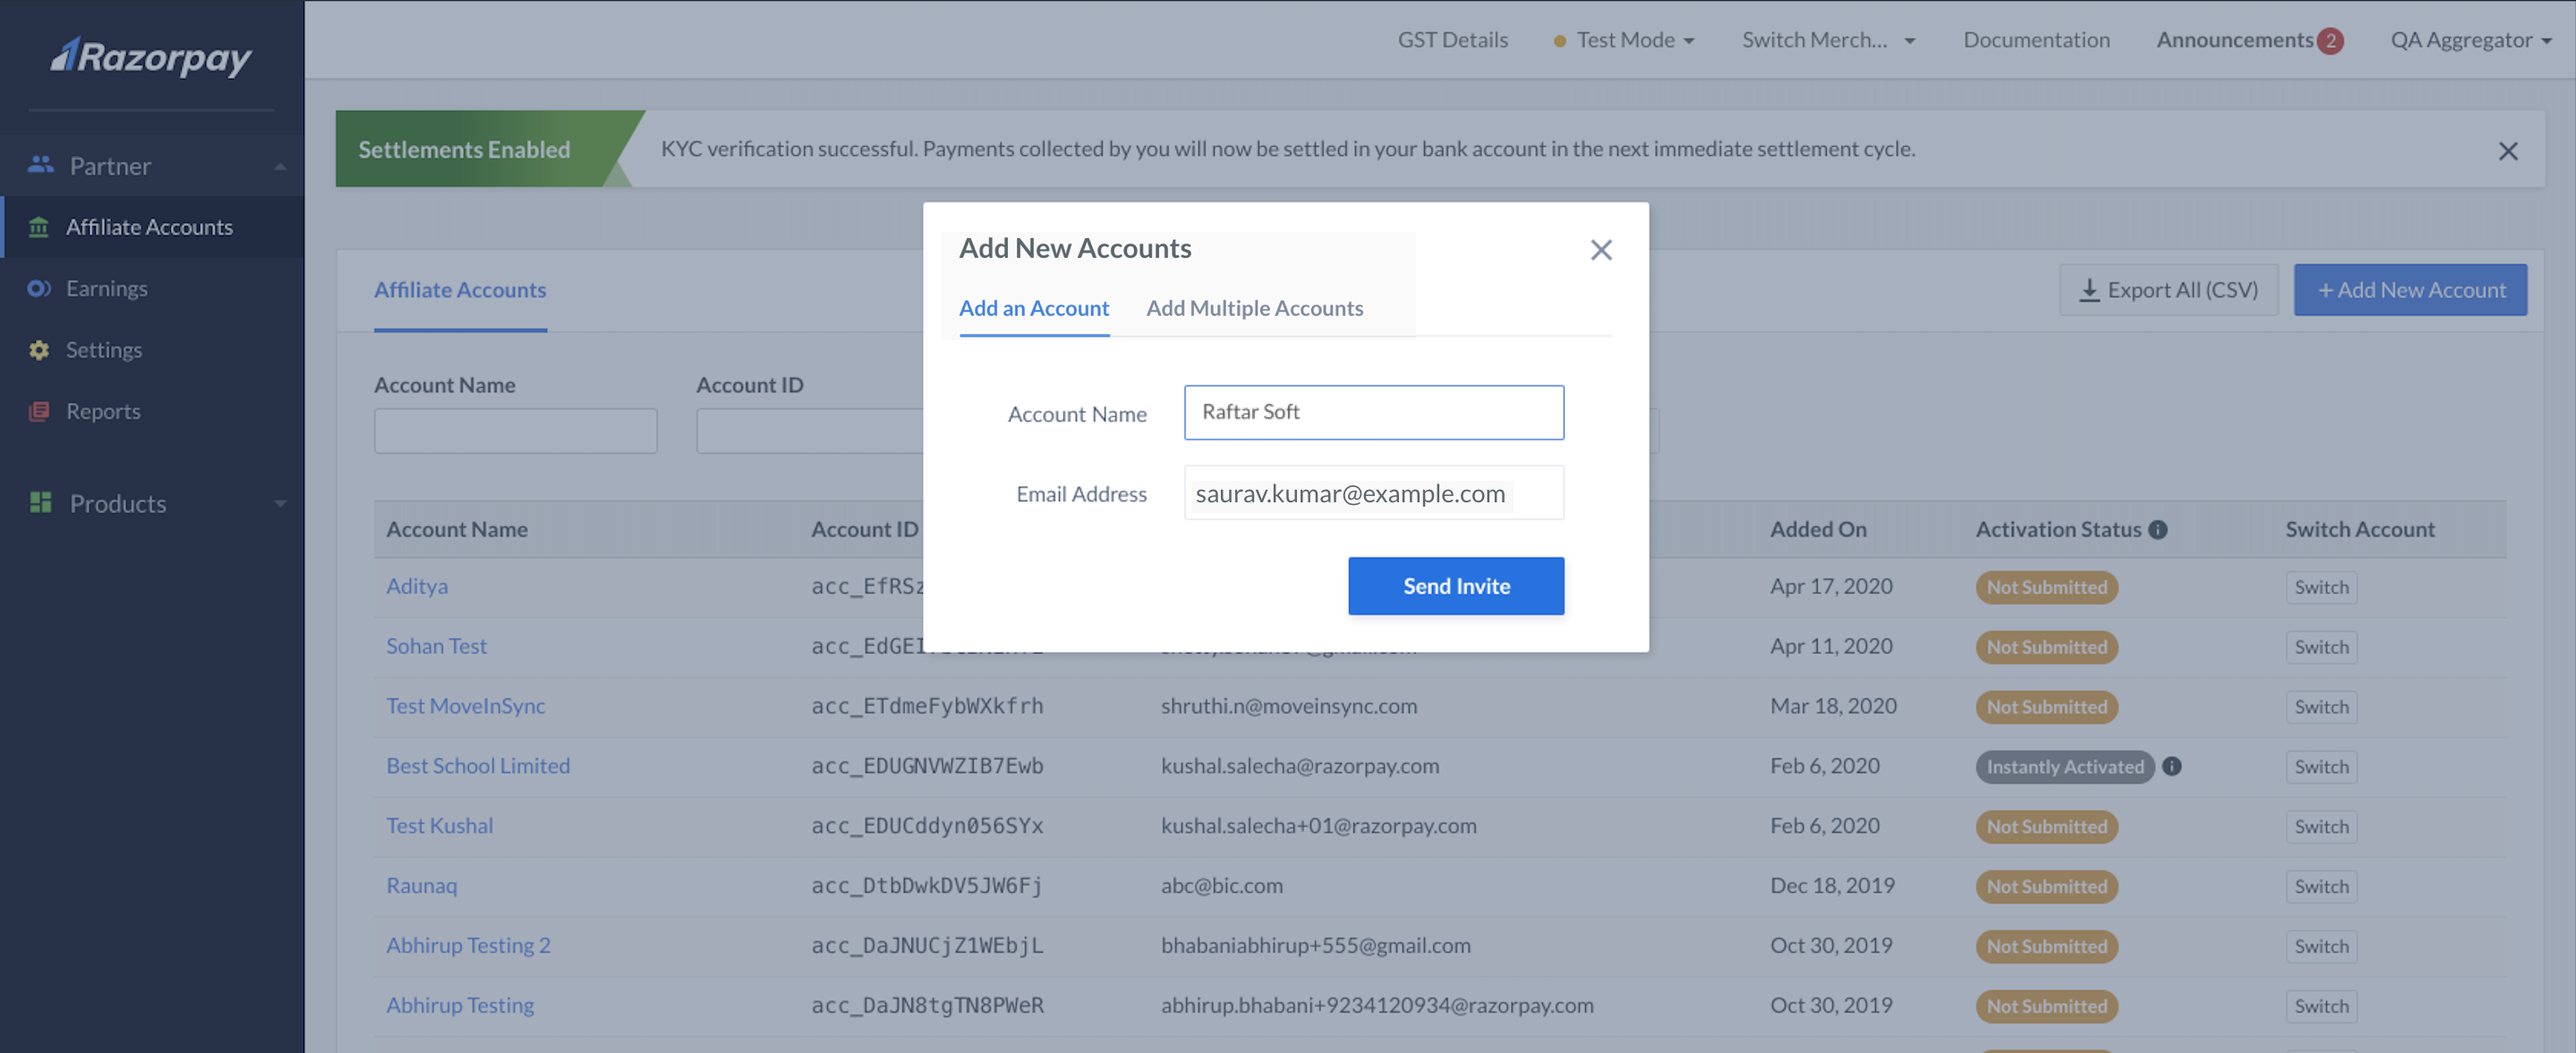Screen dimensions: 2576x1053
Task: Click the Razorpay logo
Action: (x=151, y=56)
